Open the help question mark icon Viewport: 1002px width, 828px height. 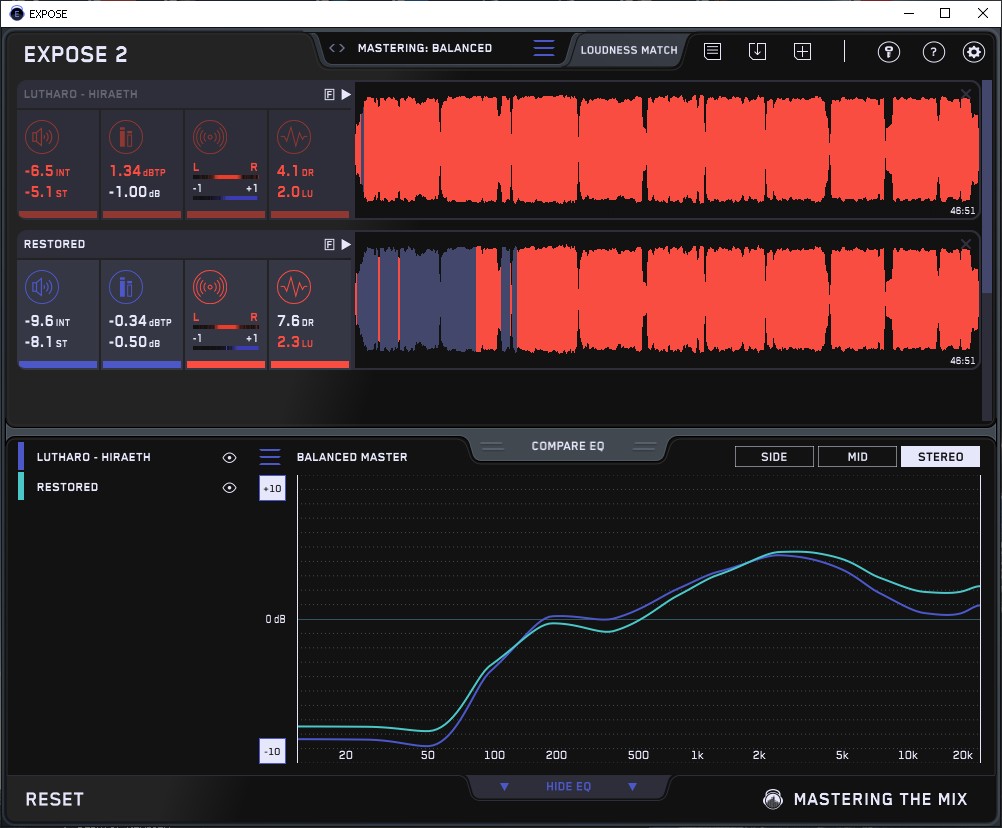933,52
